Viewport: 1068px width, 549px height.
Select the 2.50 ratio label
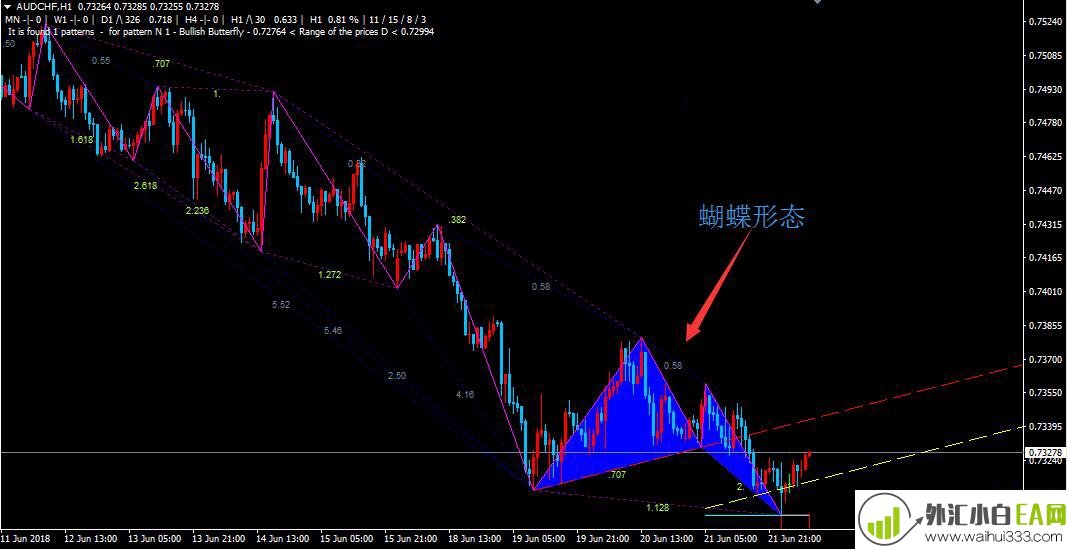397,376
